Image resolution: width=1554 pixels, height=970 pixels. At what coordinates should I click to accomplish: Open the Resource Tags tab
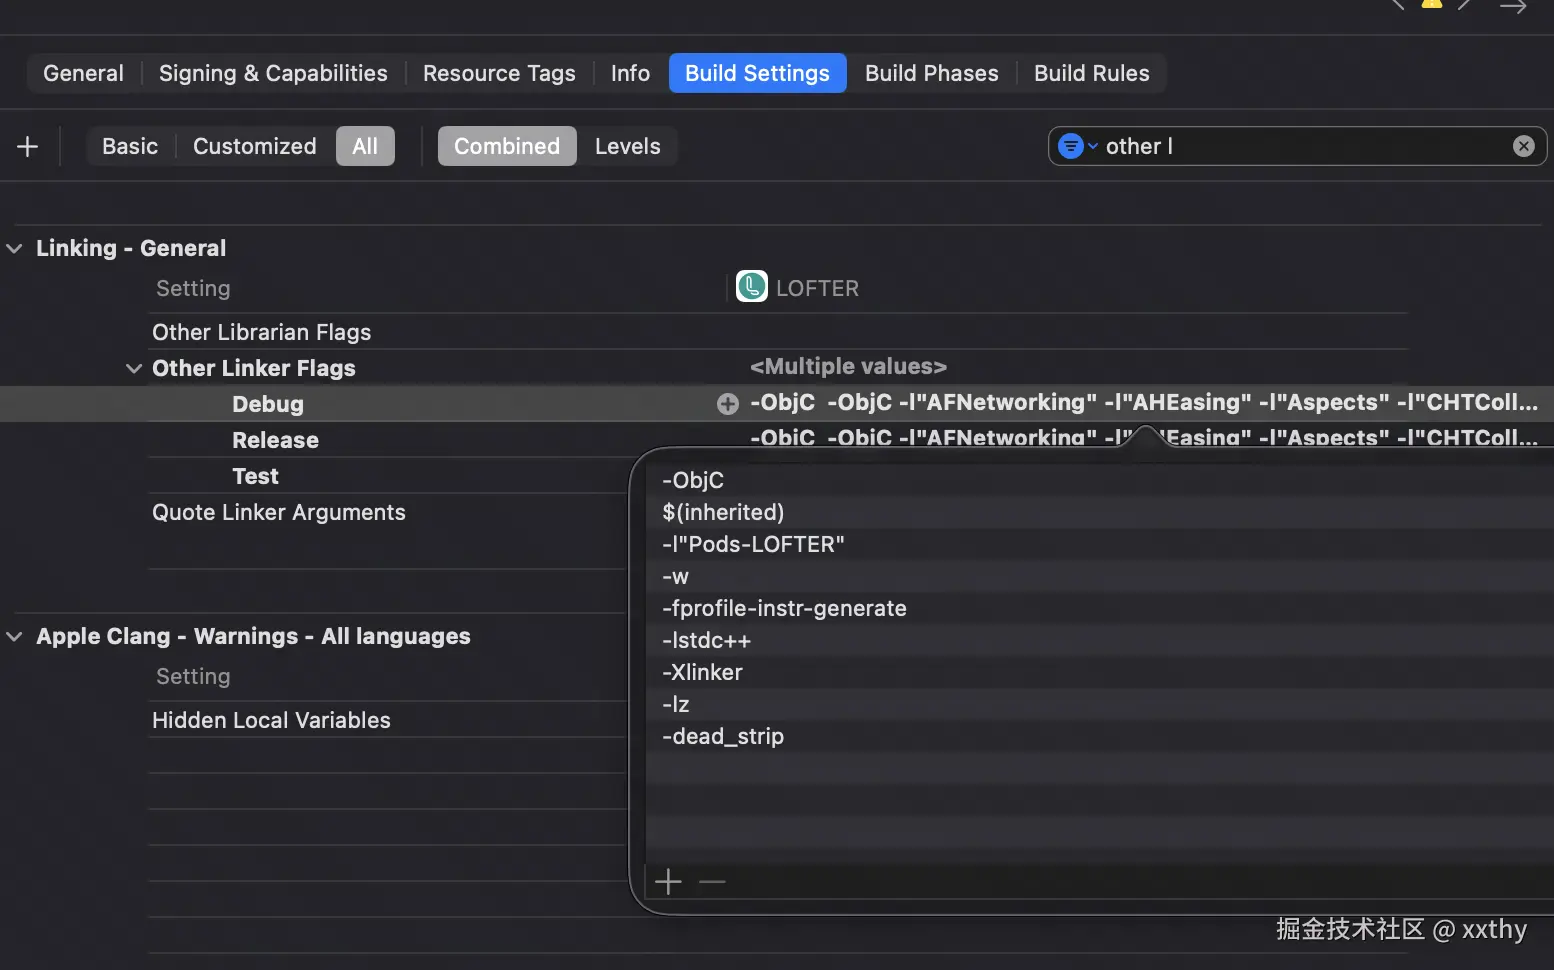click(x=499, y=73)
